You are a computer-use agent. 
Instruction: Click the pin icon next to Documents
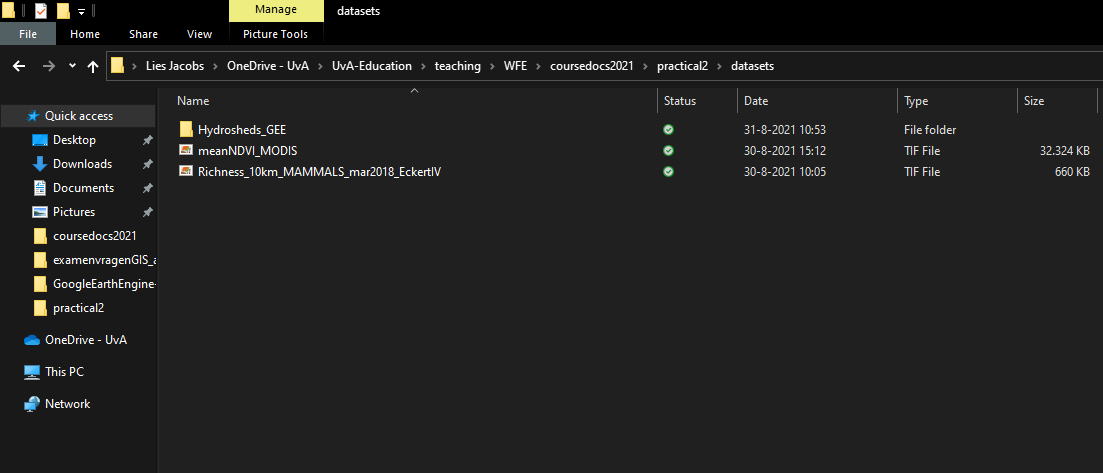[x=147, y=188]
